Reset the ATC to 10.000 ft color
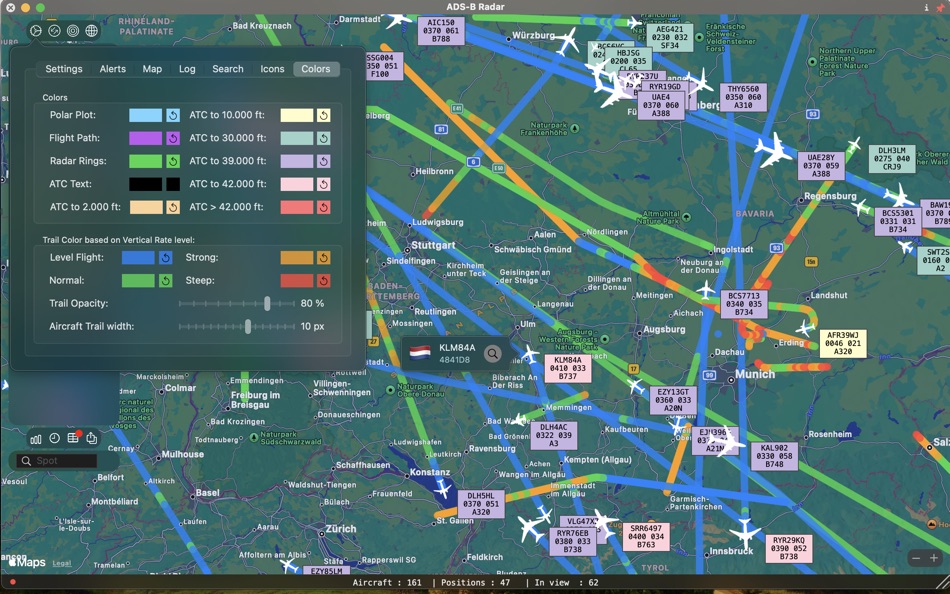950x594 pixels. click(324, 115)
